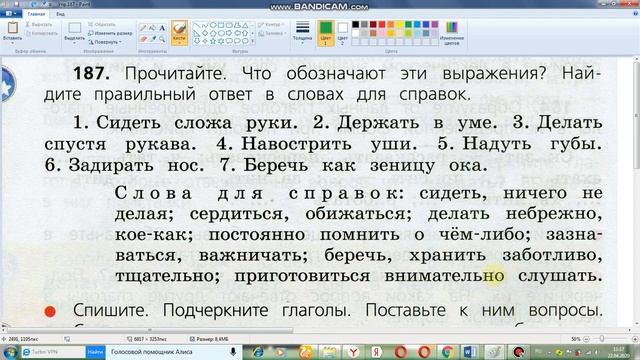Choose the oval shape
The image size is (640, 360).
pyautogui.click(x=213, y=25)
